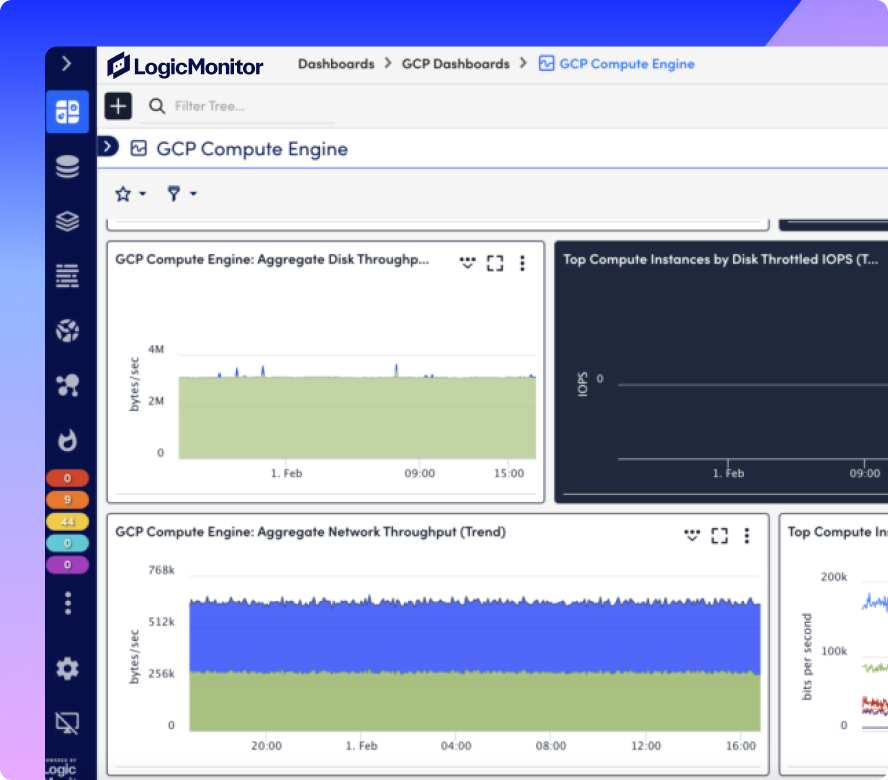
Task: Open the filter funnel dropdown
Action: [x=181, y=194]
